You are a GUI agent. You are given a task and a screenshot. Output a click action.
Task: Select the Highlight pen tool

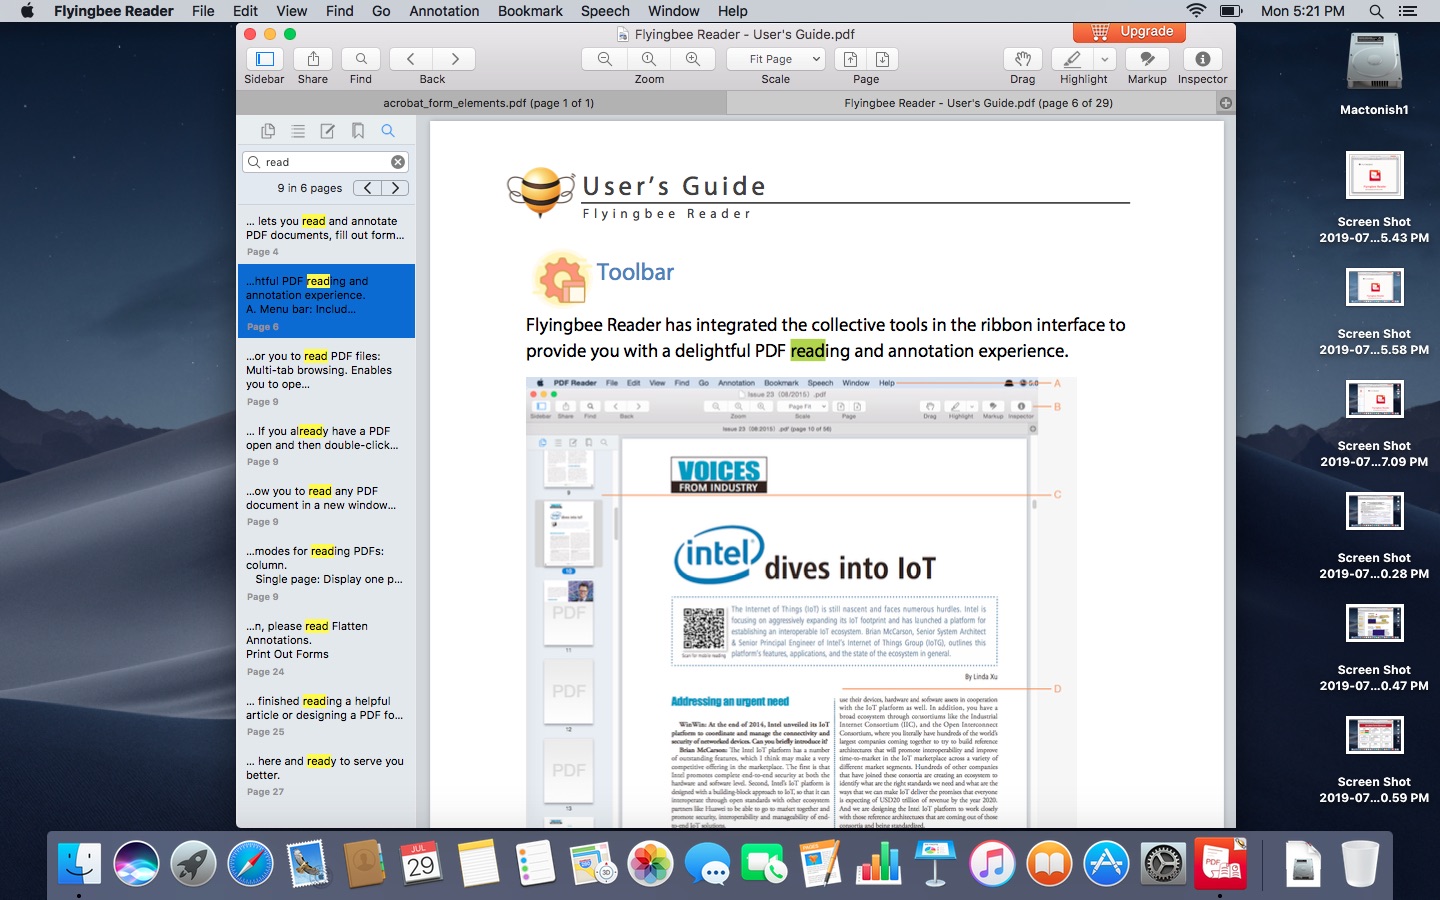(1072, 59)
